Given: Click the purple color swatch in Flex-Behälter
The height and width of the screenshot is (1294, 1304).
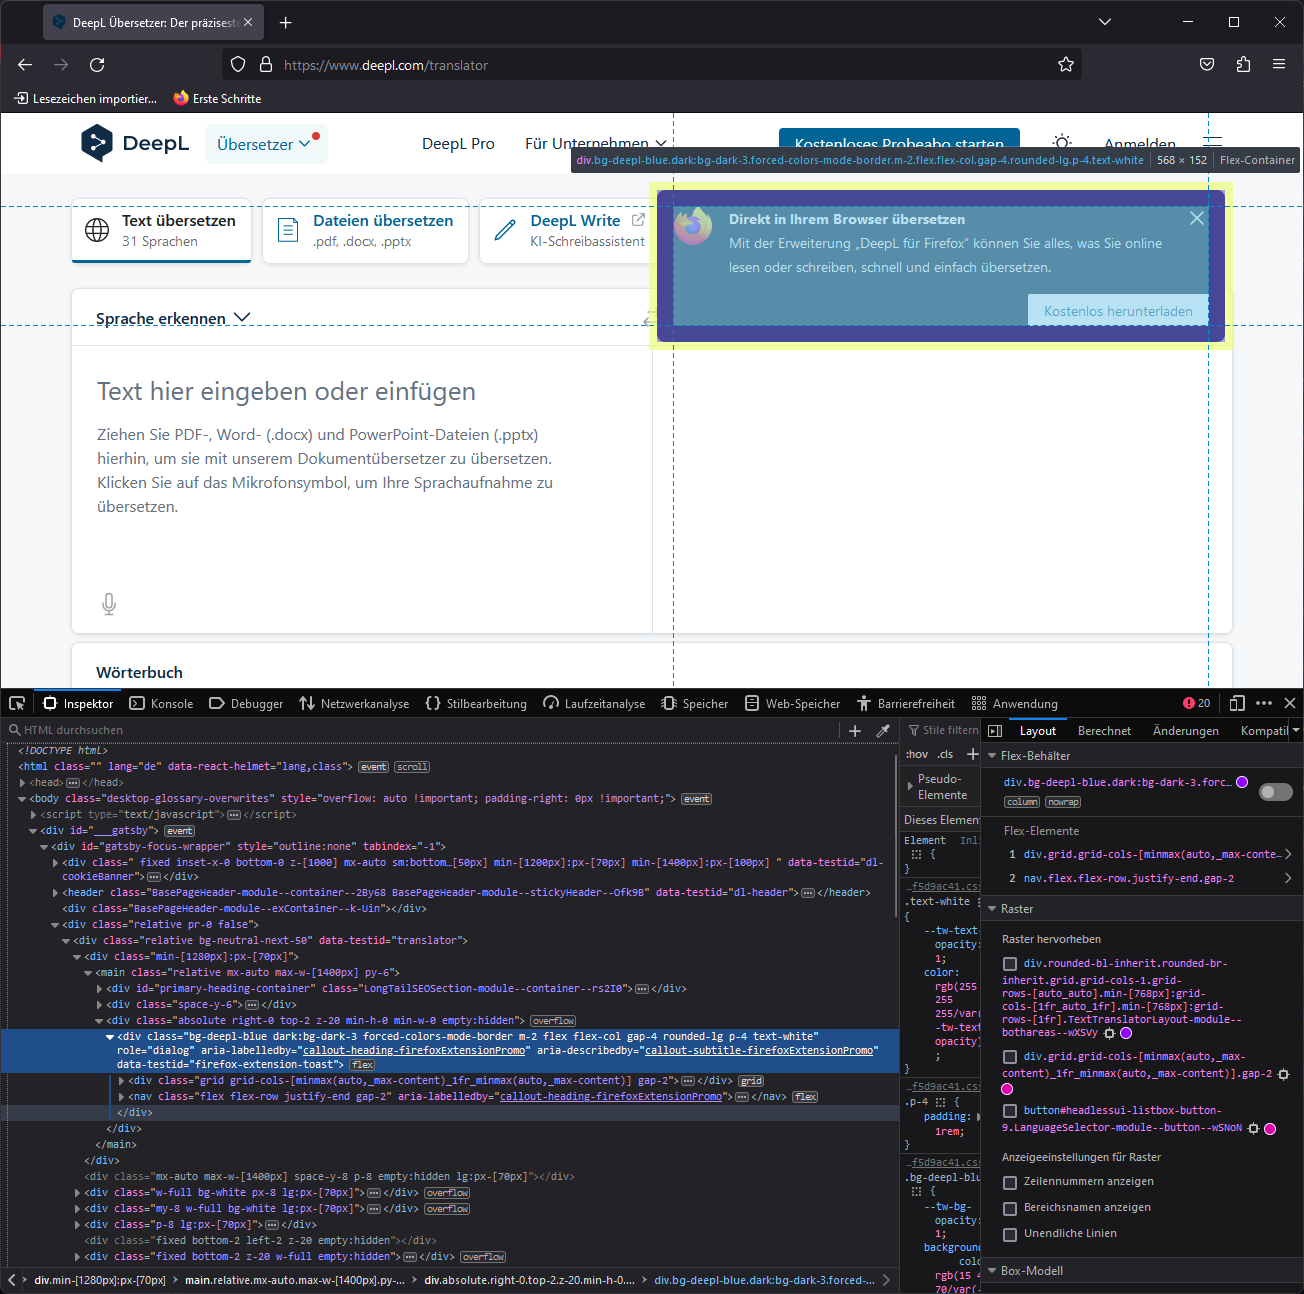Looking at the screenshot, I should pyautogui.click(x=1242, y=781).
